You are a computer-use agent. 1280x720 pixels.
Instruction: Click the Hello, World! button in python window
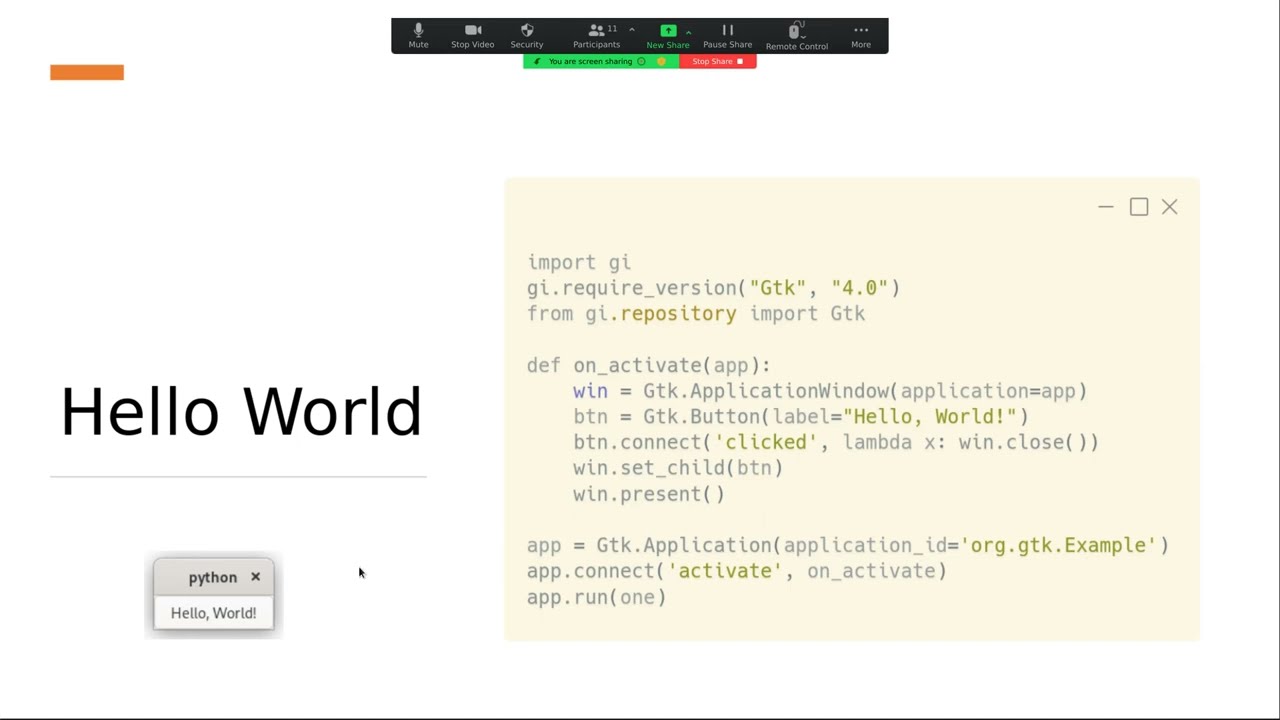(x=213, y=613)
